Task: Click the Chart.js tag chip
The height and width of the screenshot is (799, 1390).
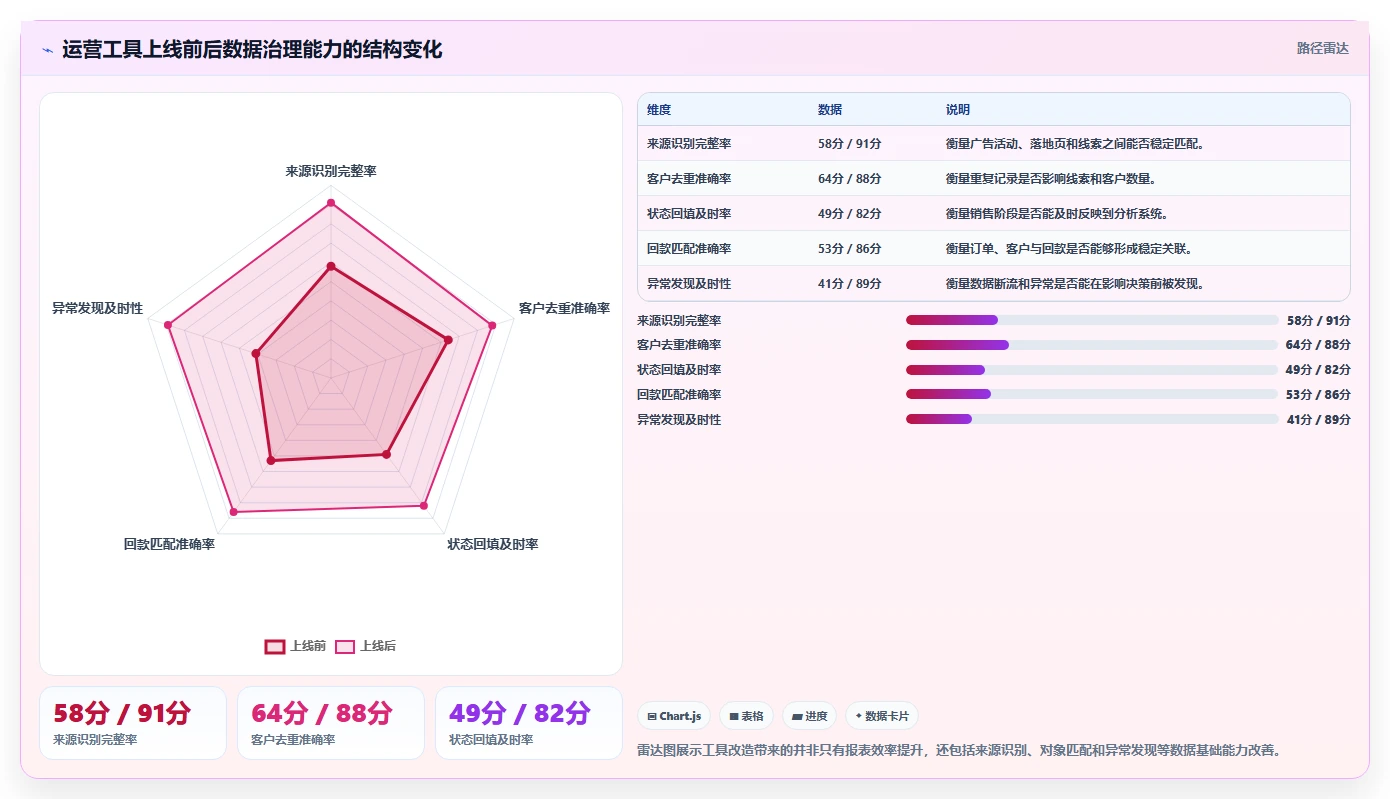Action: (674, 716)
